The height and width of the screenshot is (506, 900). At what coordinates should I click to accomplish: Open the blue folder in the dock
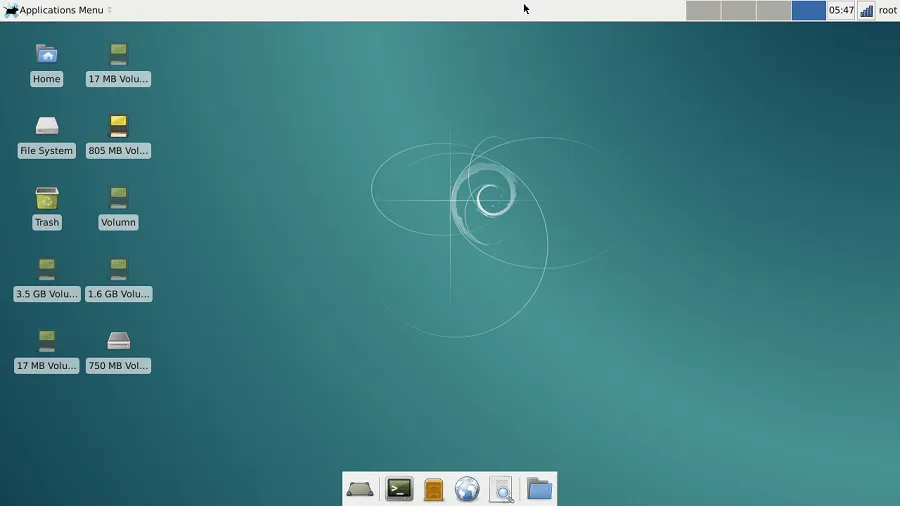click(x=539, y=489)
